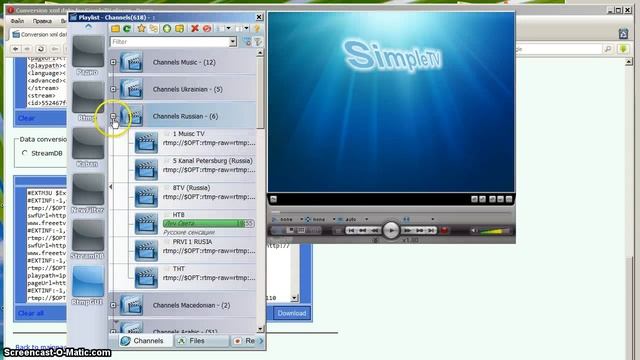
Task: Open the 'auto' dropdown in player
Action: point(366,219)
